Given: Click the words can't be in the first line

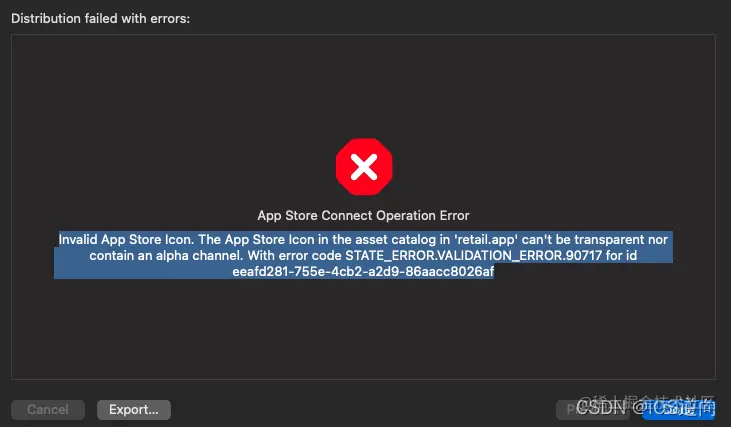Looking at the screenshot, I should (x=546, y=240).
